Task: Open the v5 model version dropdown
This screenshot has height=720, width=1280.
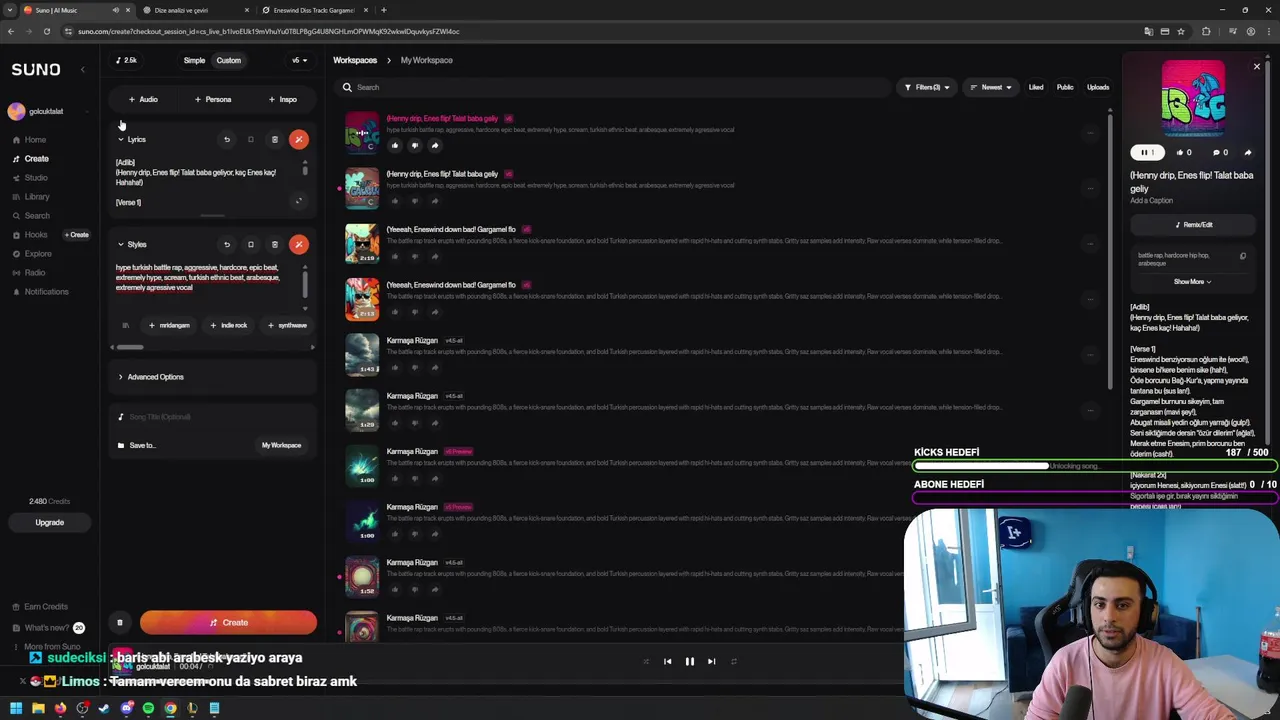Action: click(x=298, y=60)
